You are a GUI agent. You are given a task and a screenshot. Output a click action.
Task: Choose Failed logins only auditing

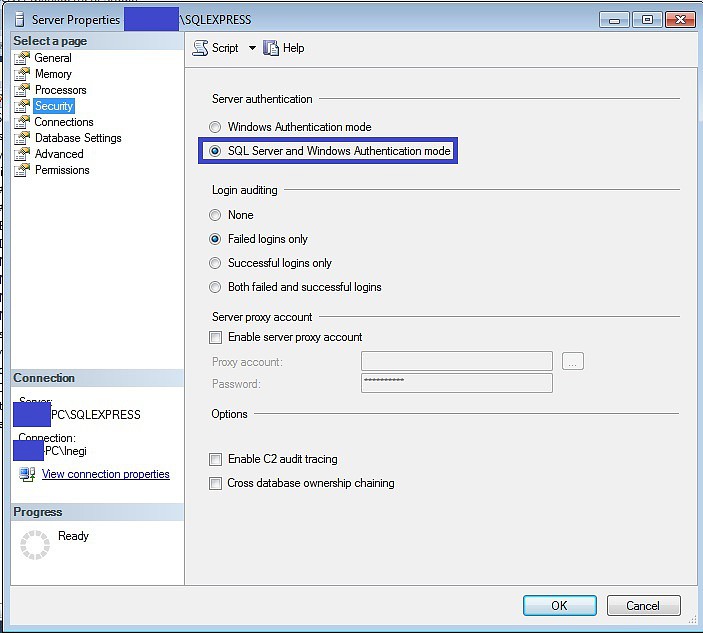point(215,239)
